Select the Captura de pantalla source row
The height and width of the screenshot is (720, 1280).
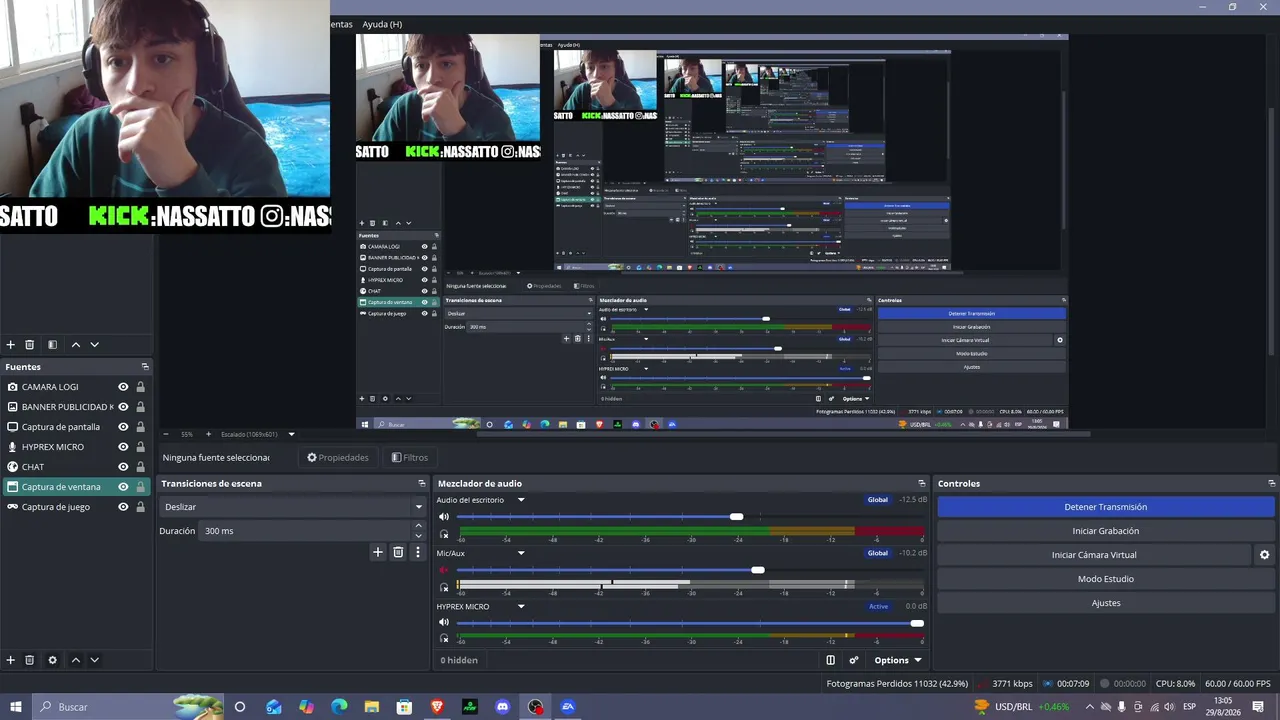point(76,427)
